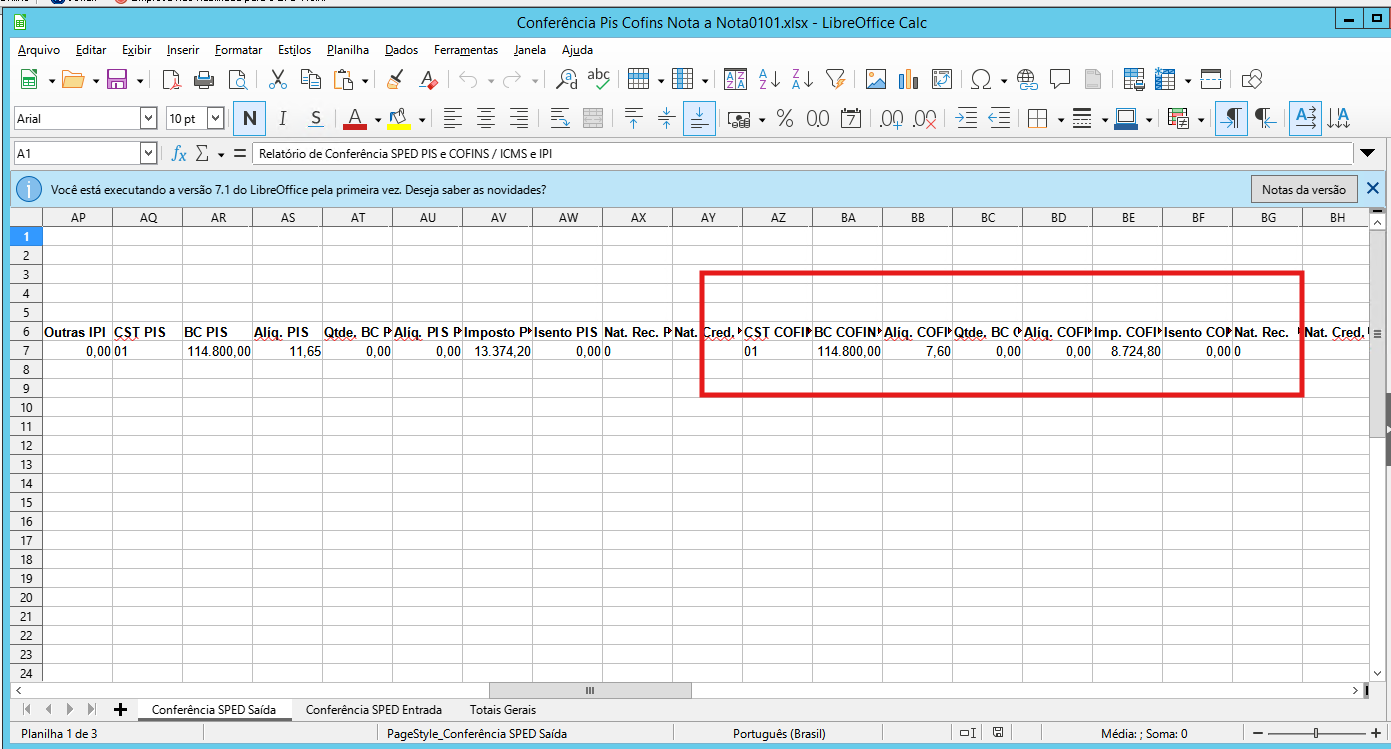
Task: Export directly as PDF
Action: [171, 80]
